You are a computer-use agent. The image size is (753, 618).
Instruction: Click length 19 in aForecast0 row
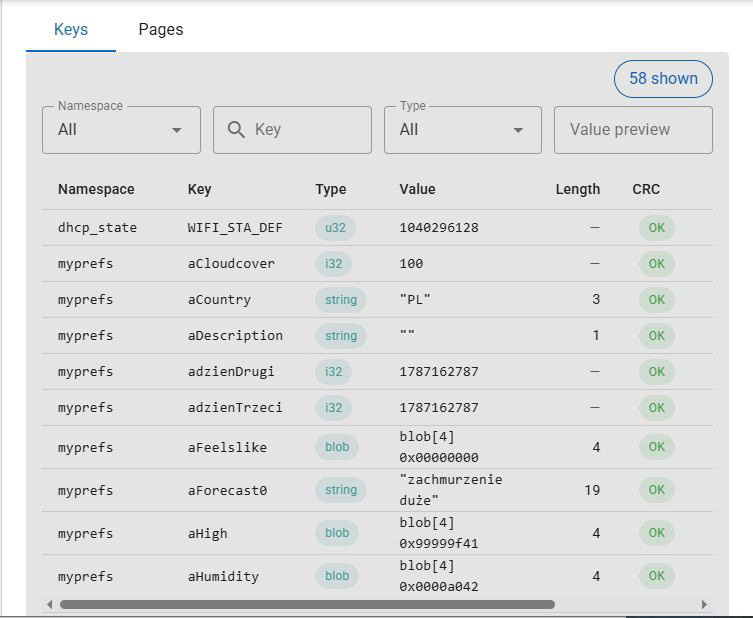[x=592, y=490]
